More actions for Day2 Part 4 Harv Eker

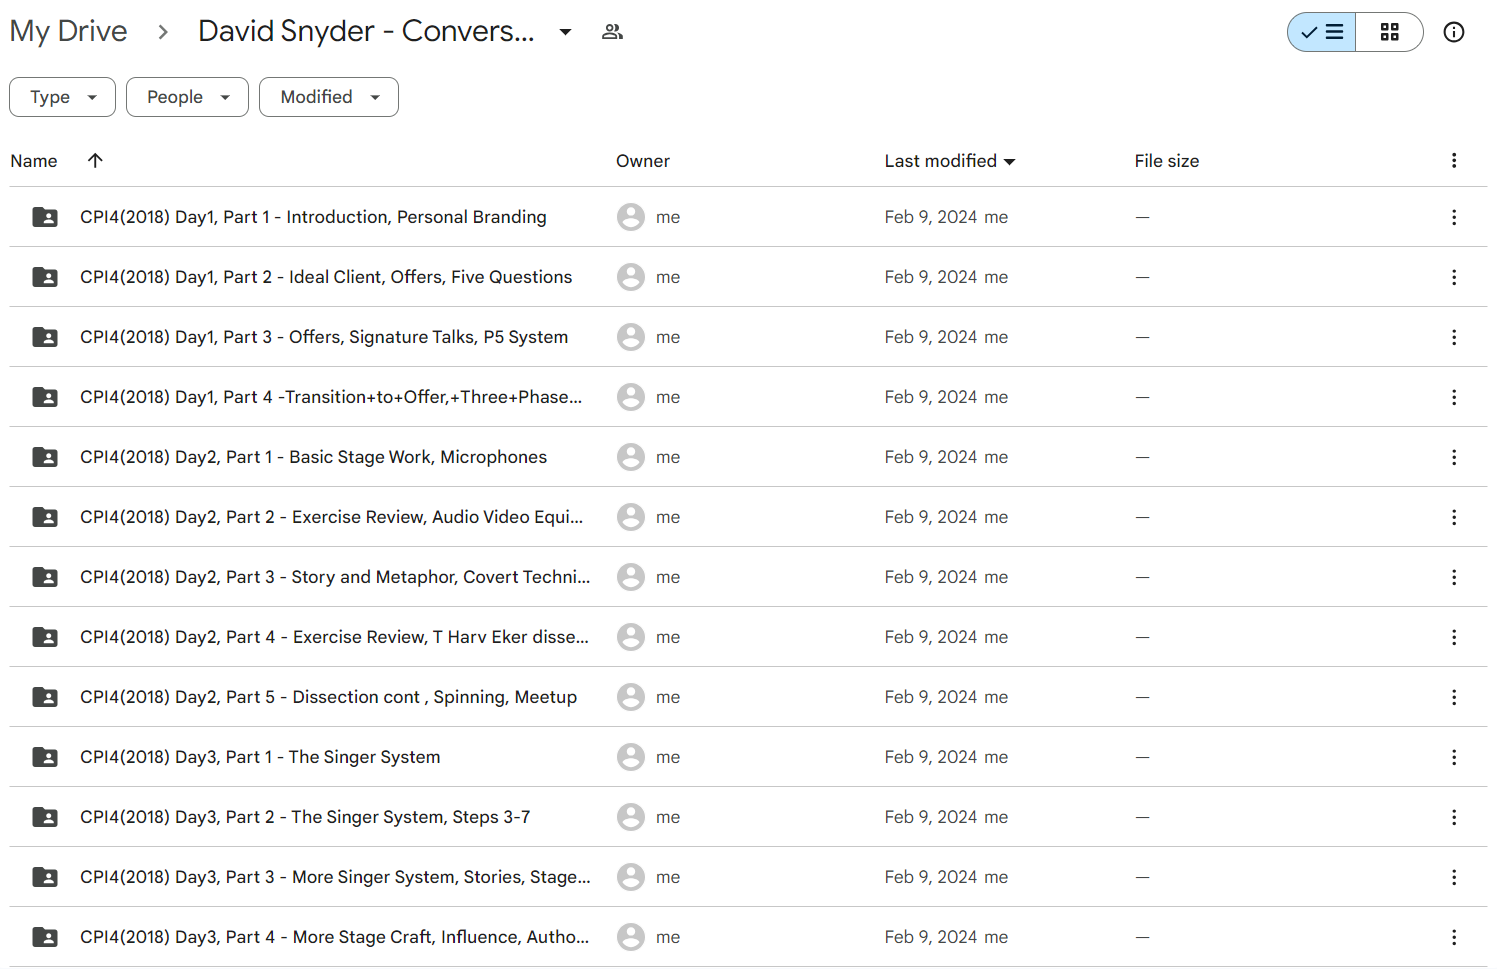[x=1454, y=637]
